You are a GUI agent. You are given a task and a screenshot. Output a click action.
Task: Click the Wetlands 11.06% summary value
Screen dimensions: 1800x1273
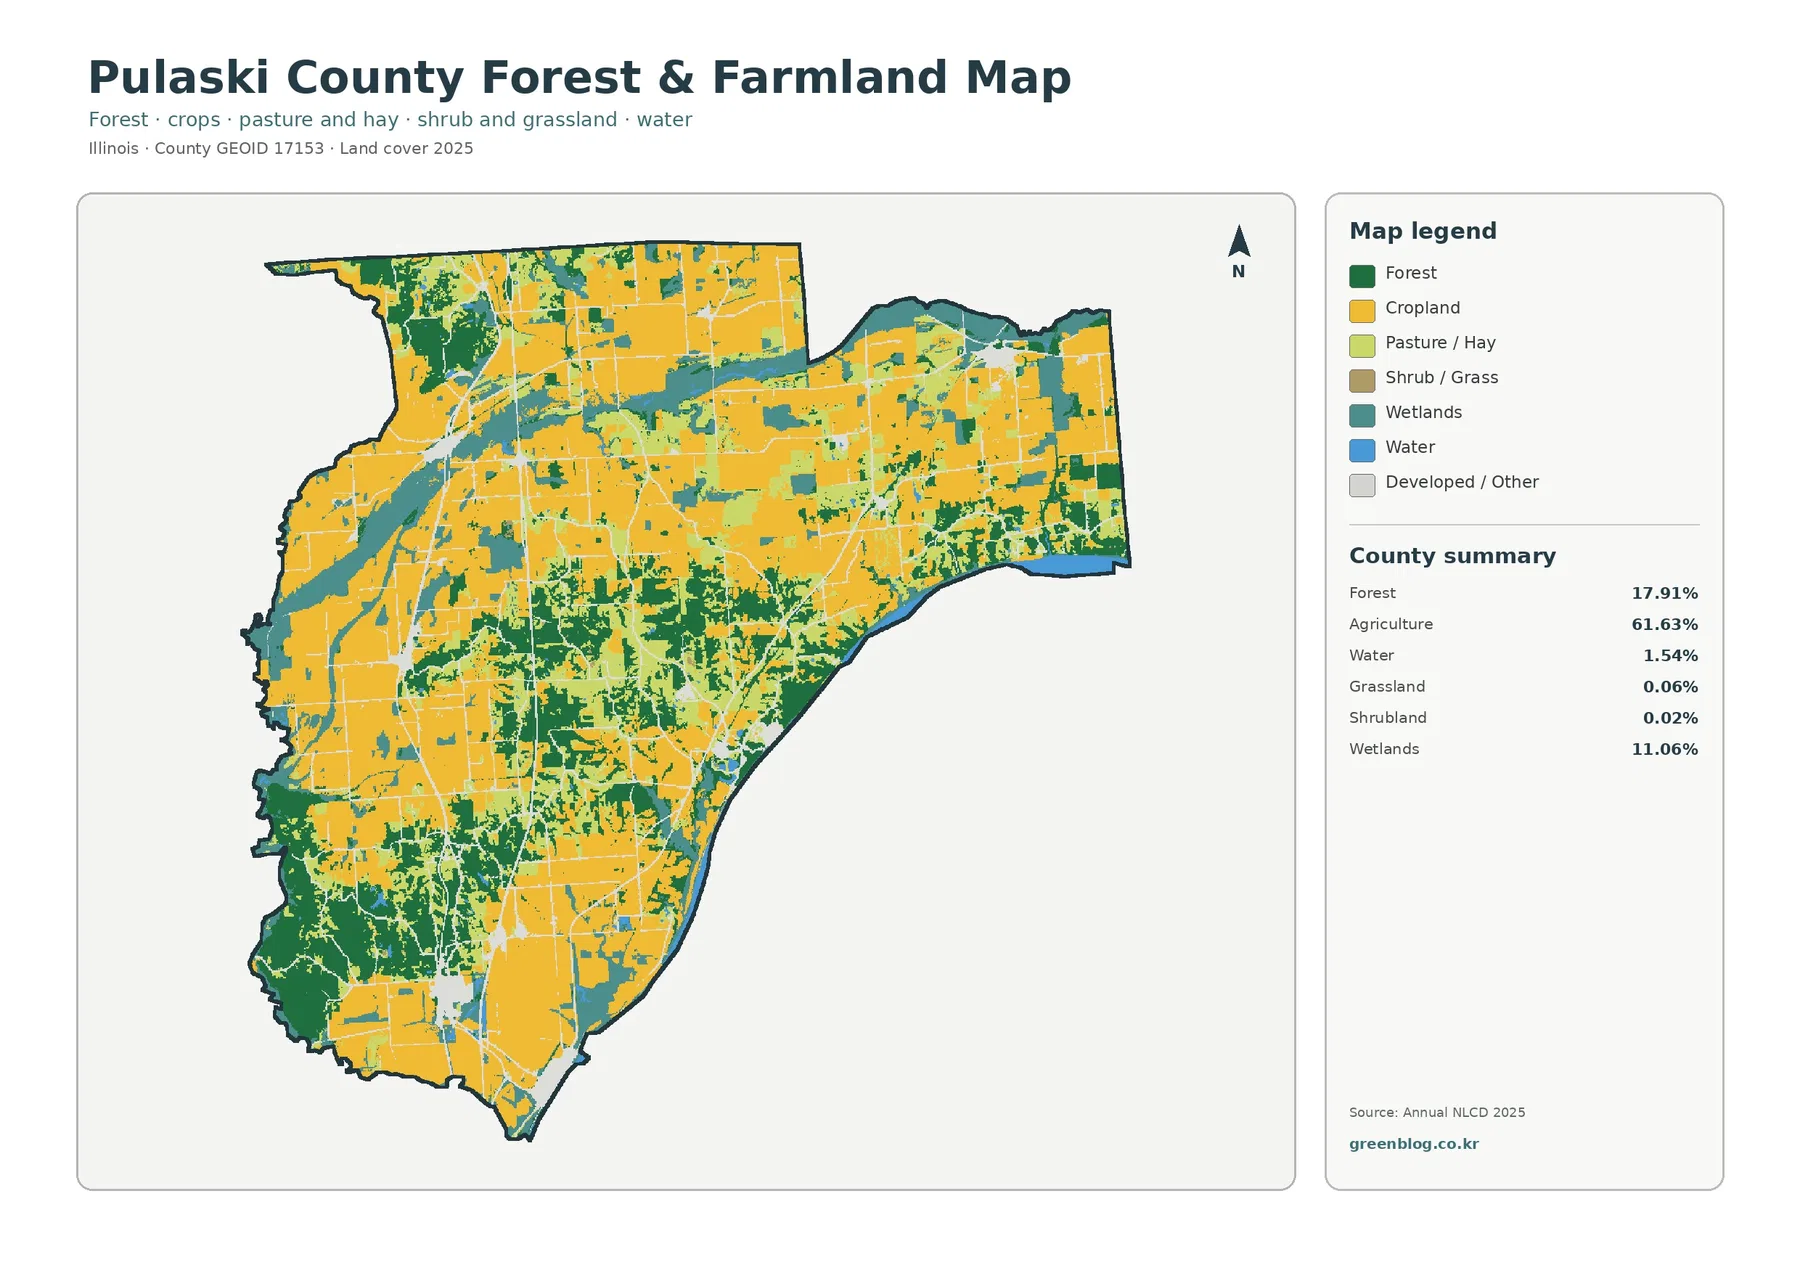pos(1664,749)
